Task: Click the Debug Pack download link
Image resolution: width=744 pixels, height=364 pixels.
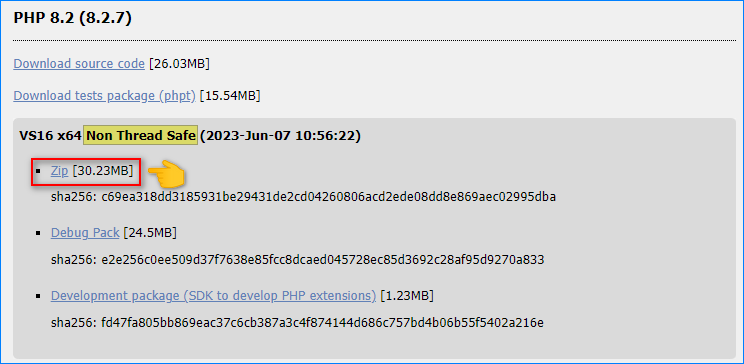Action: pos(85,233)
